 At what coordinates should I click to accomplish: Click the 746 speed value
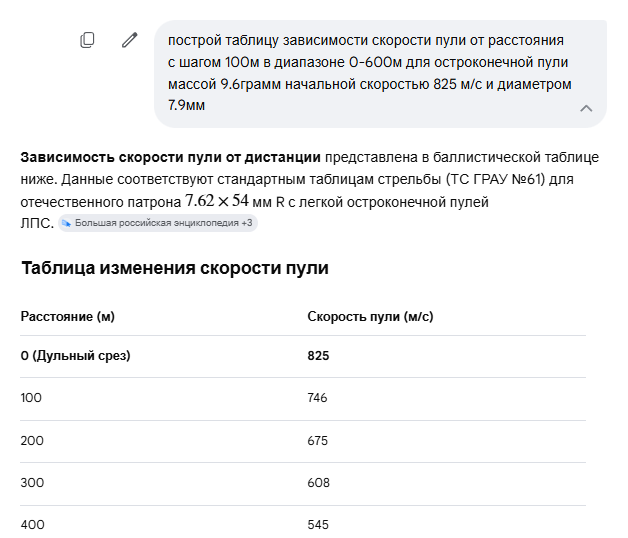[317, 398]
